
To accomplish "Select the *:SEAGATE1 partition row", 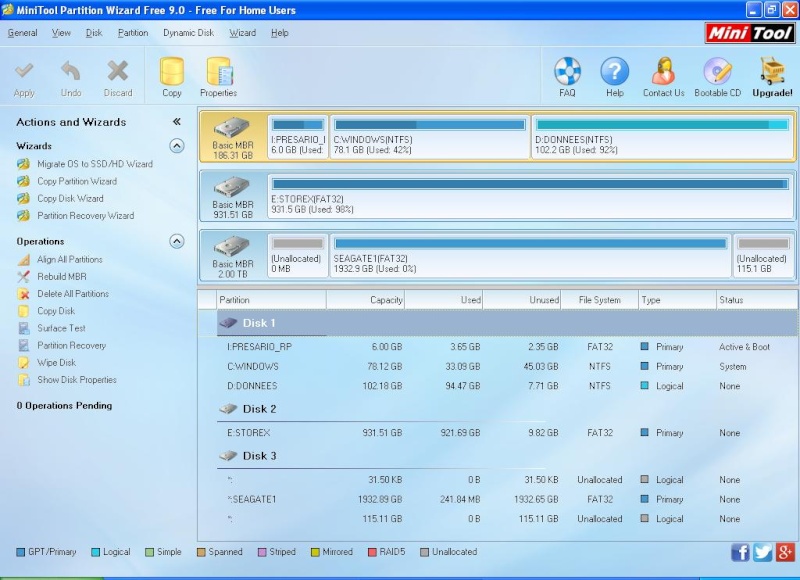I will click(x=507, y=499).
